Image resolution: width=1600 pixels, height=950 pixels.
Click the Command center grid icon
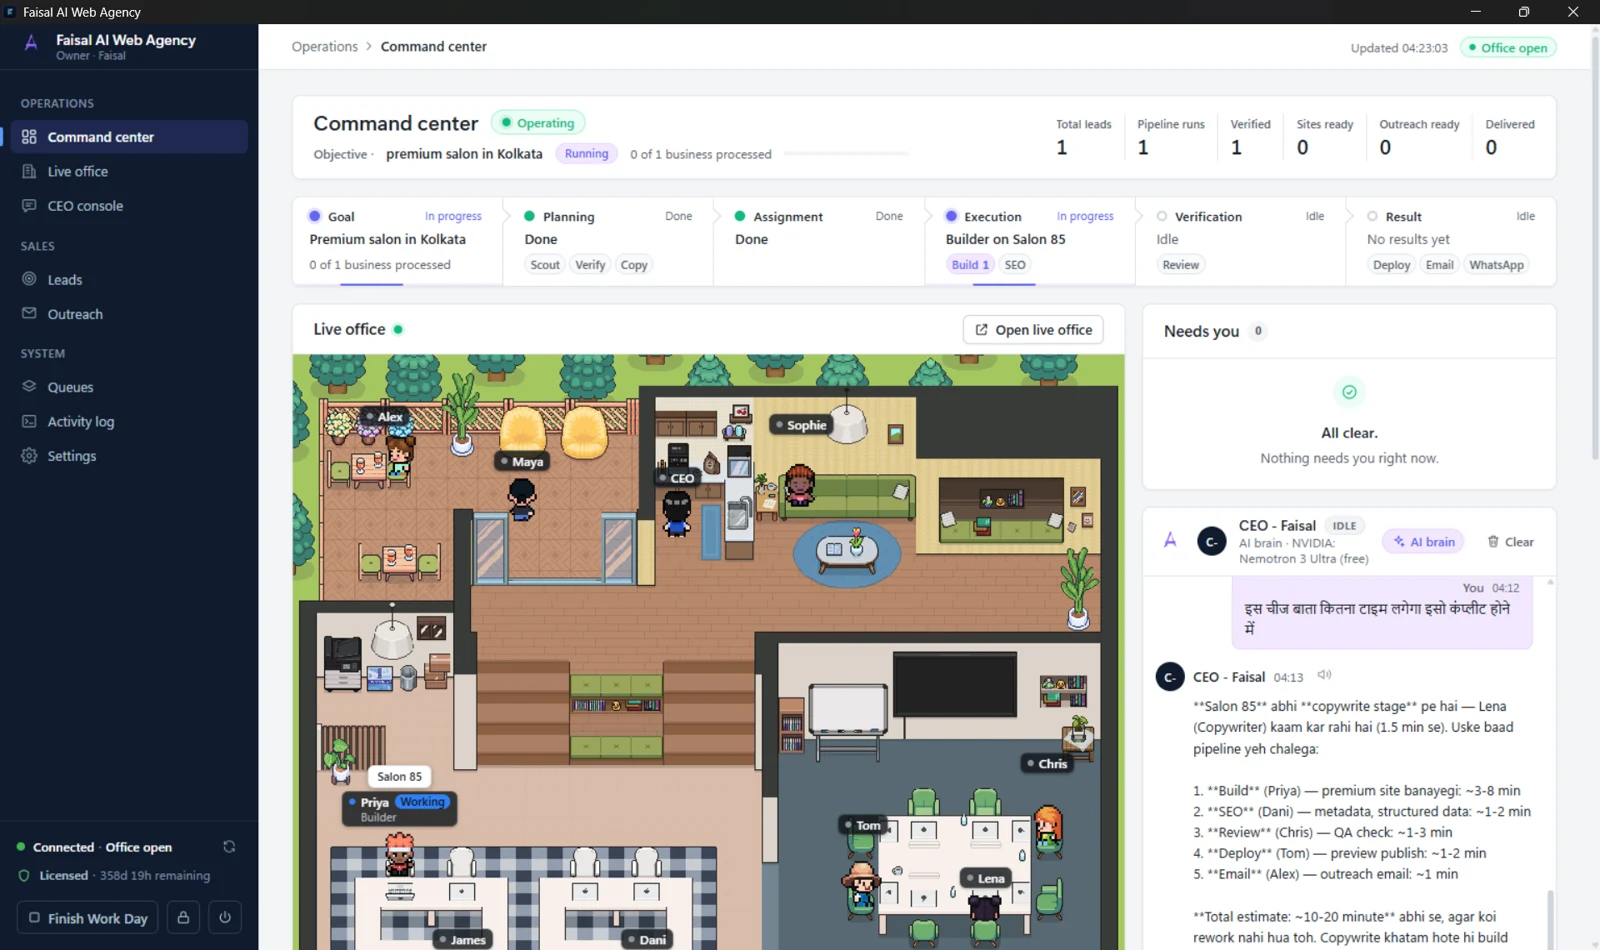click(29, 137)
